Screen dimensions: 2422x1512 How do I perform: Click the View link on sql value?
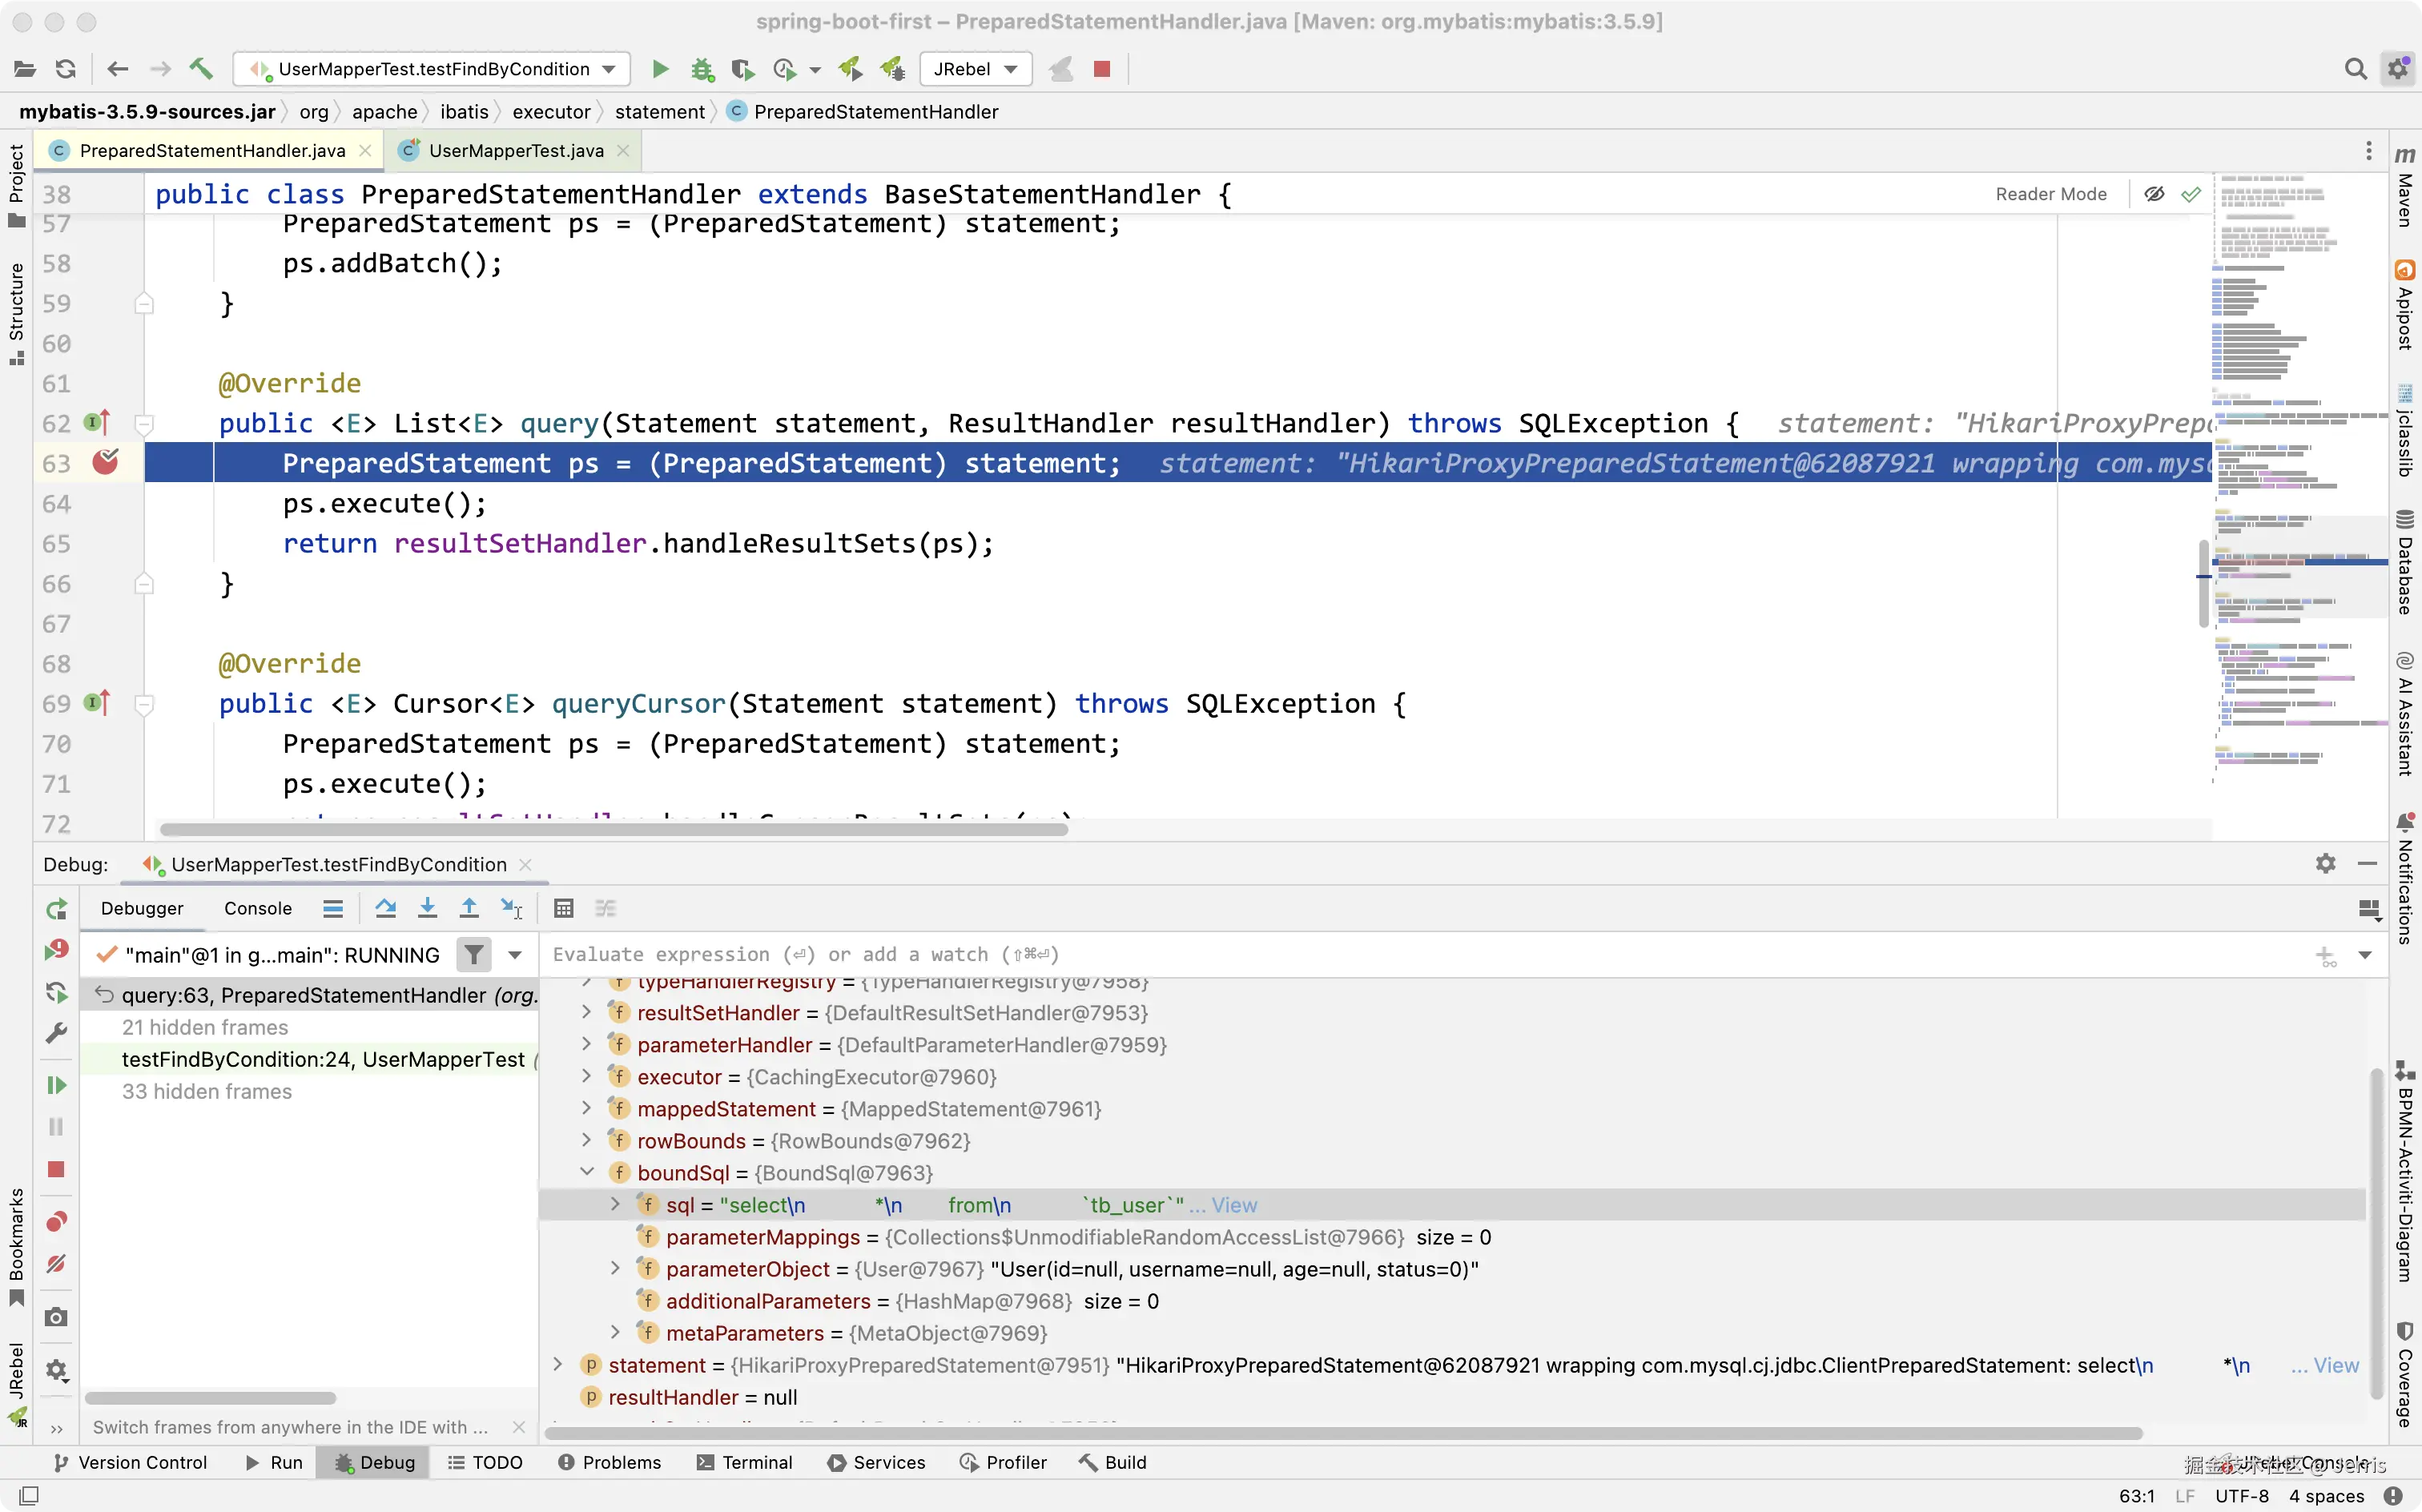tap(1234, 1205)
